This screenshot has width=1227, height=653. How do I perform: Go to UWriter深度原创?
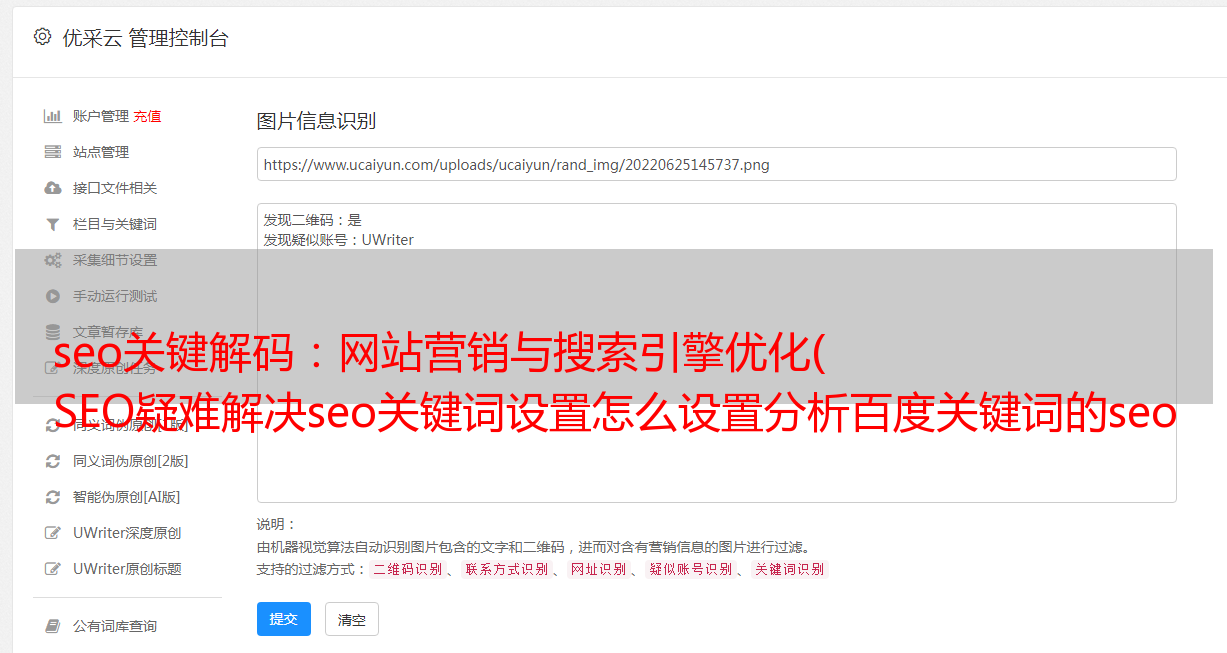click(127, 533)
